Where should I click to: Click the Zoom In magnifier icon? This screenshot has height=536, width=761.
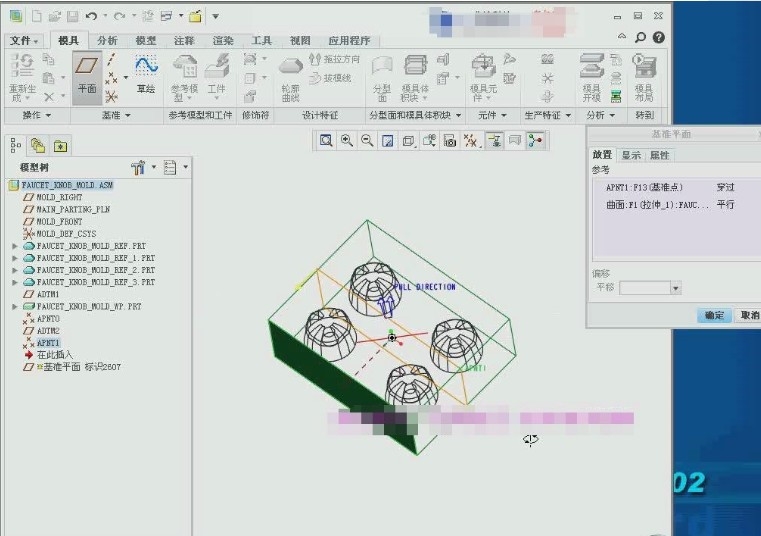(347, 141)
